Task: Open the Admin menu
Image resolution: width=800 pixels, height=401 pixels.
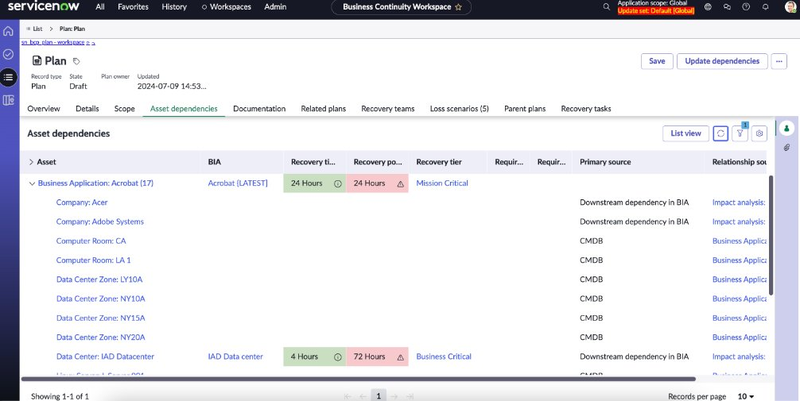Action: tap(275, 7)
